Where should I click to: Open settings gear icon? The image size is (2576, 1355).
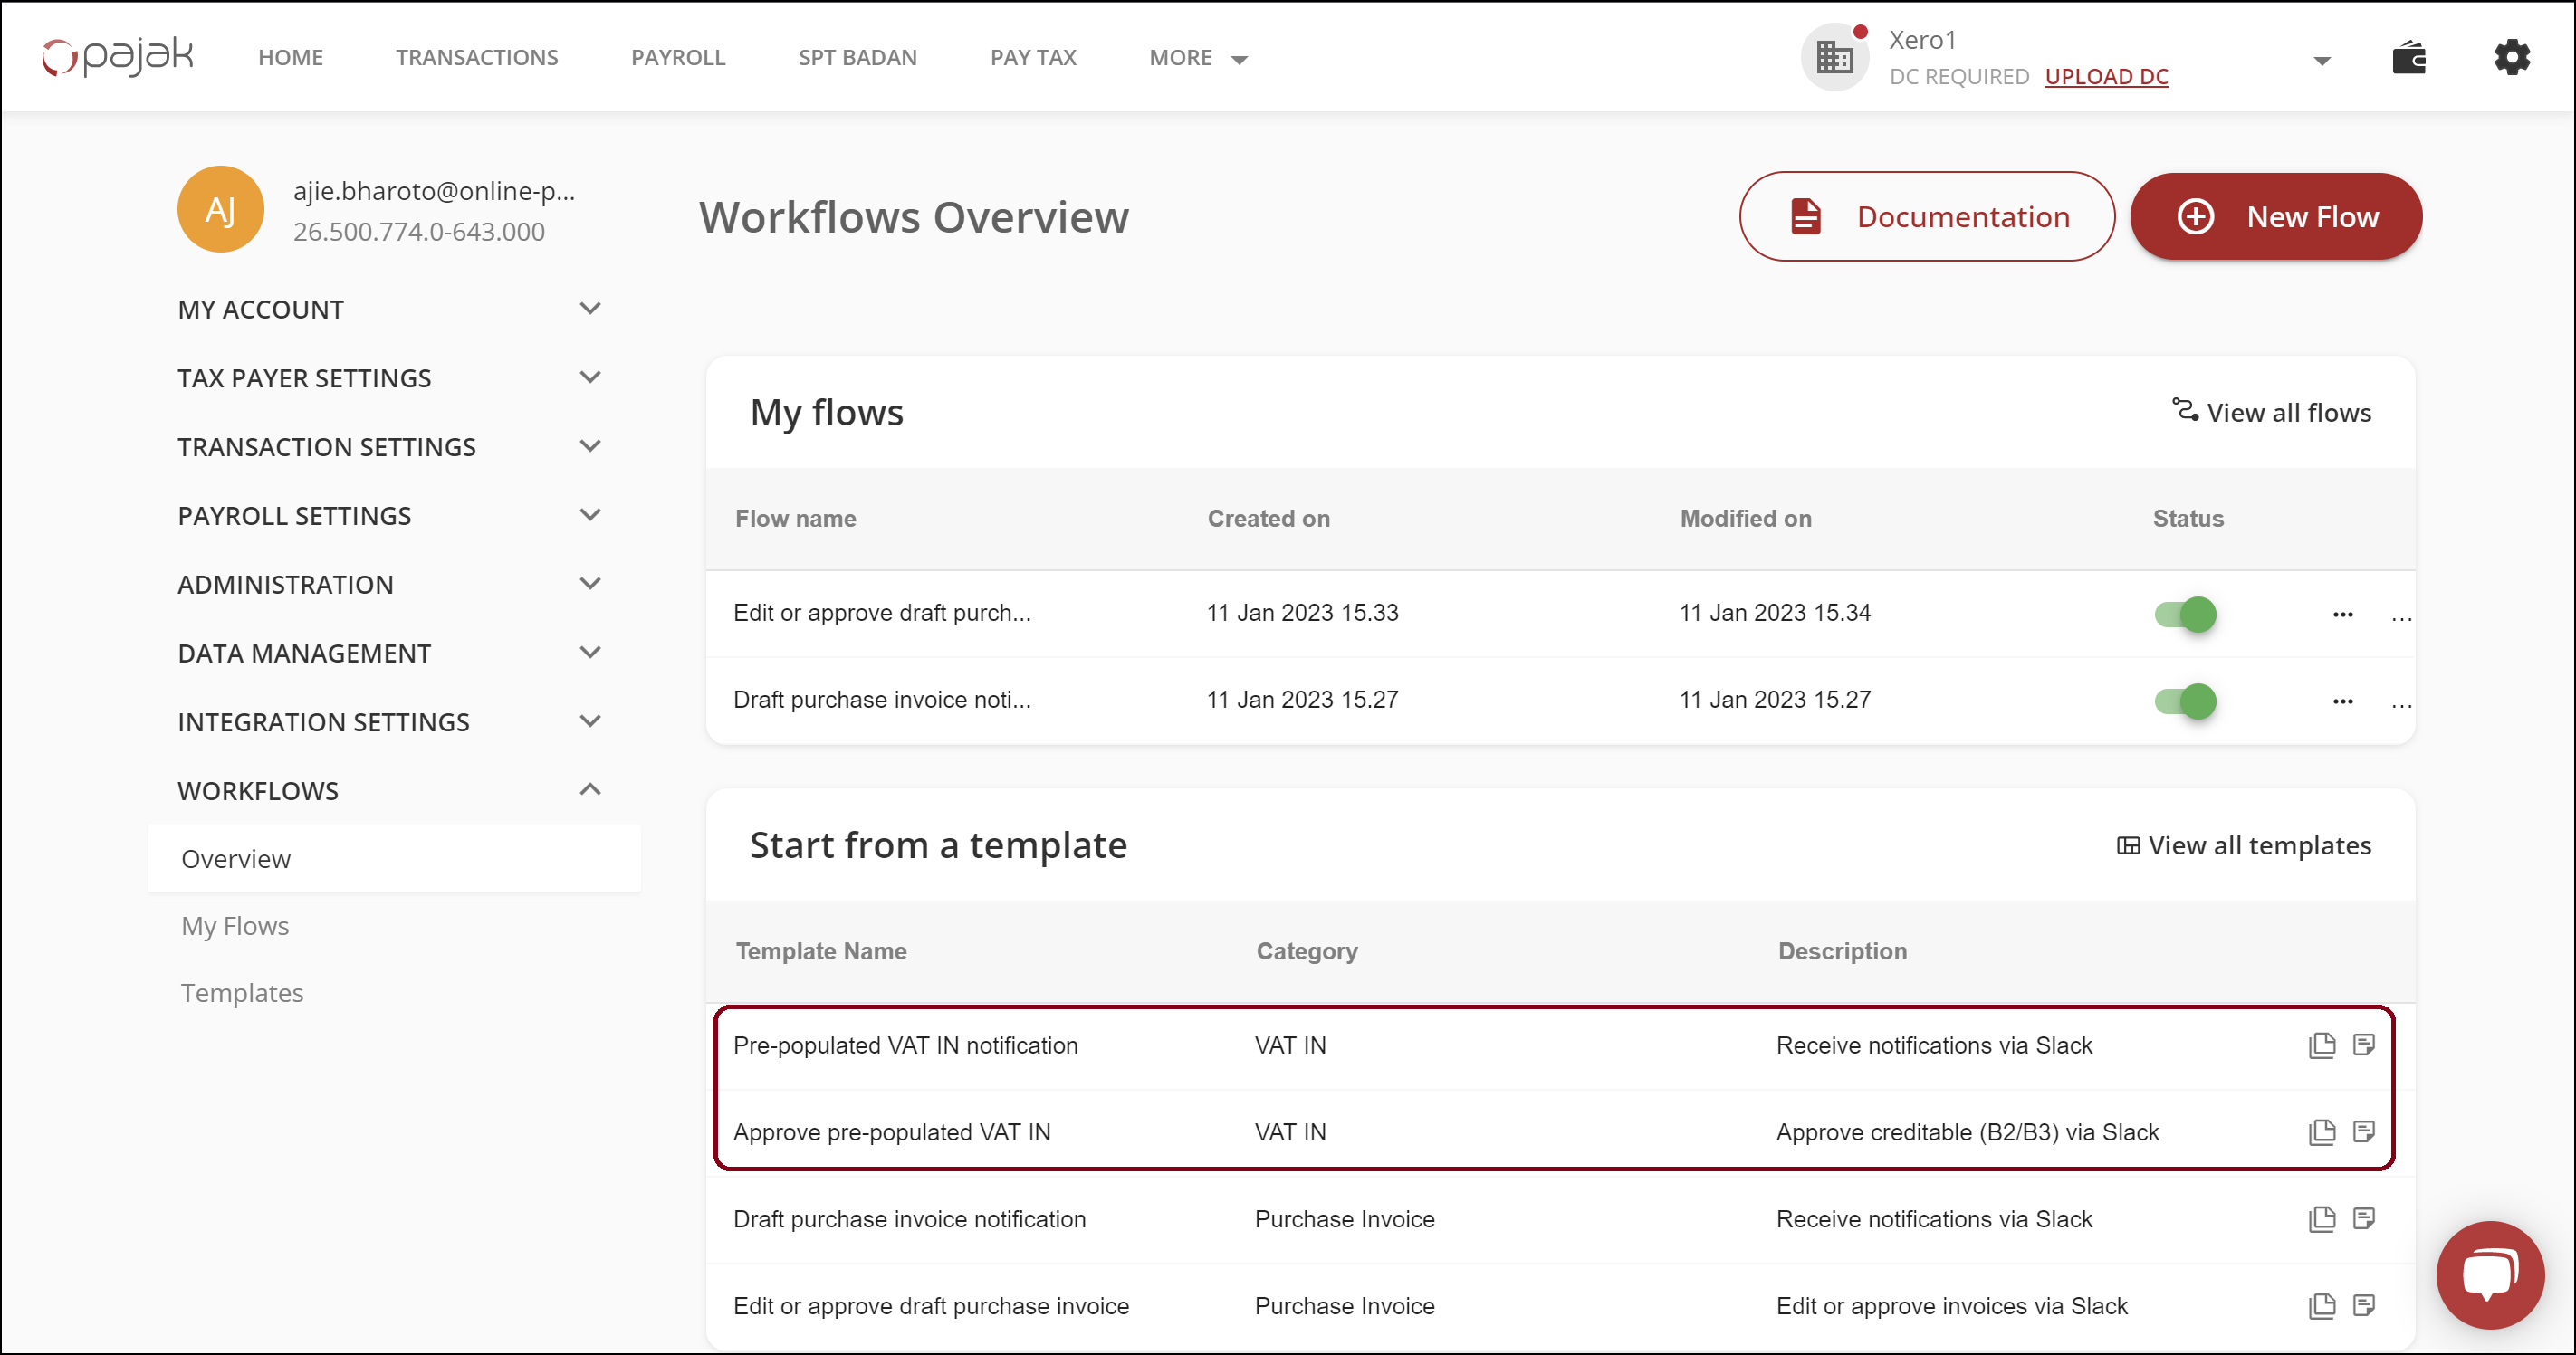[2511, 58]
